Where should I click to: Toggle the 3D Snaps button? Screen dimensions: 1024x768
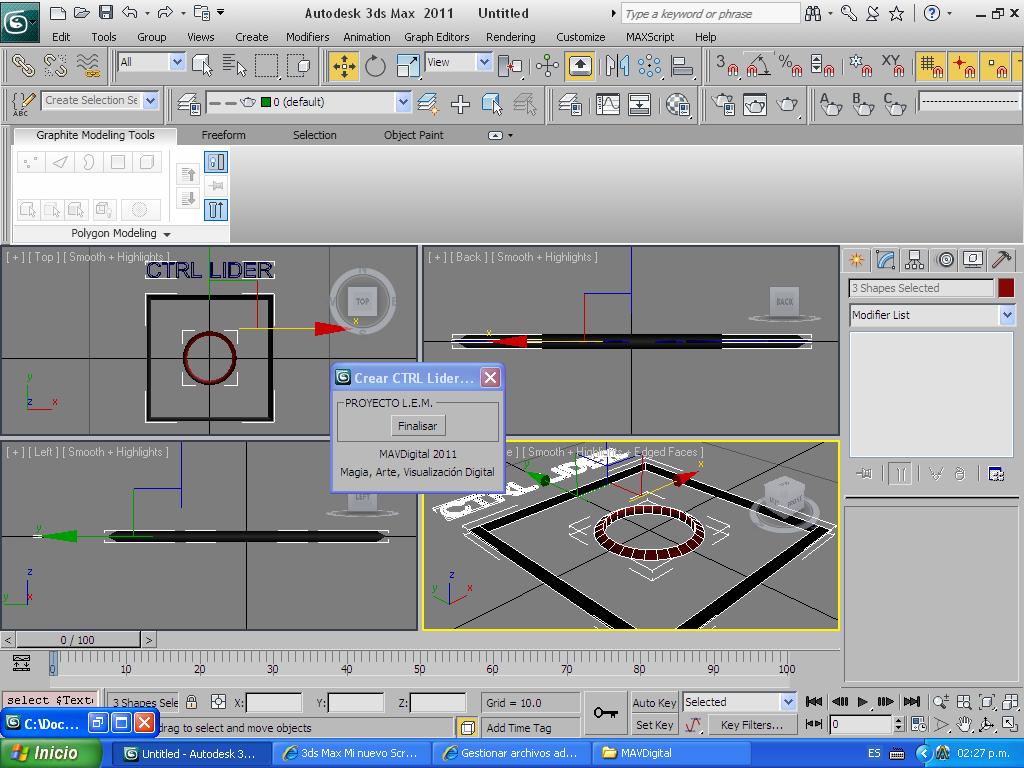[726, 66]
